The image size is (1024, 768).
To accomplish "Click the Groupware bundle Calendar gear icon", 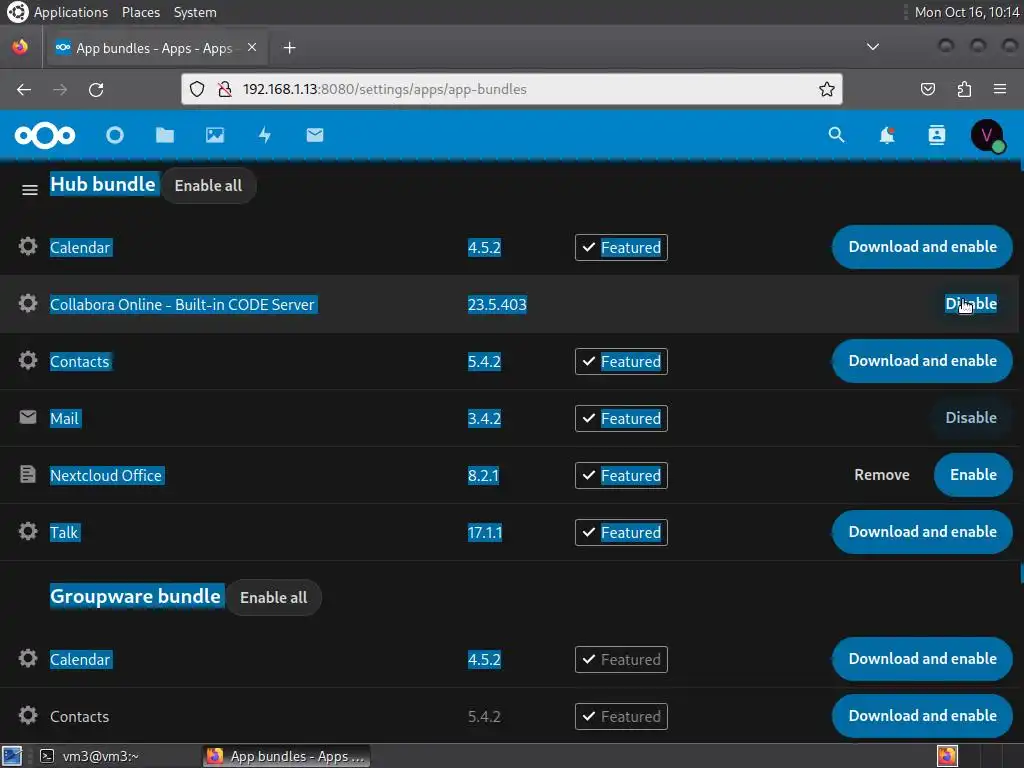I will tap(27, 658).
